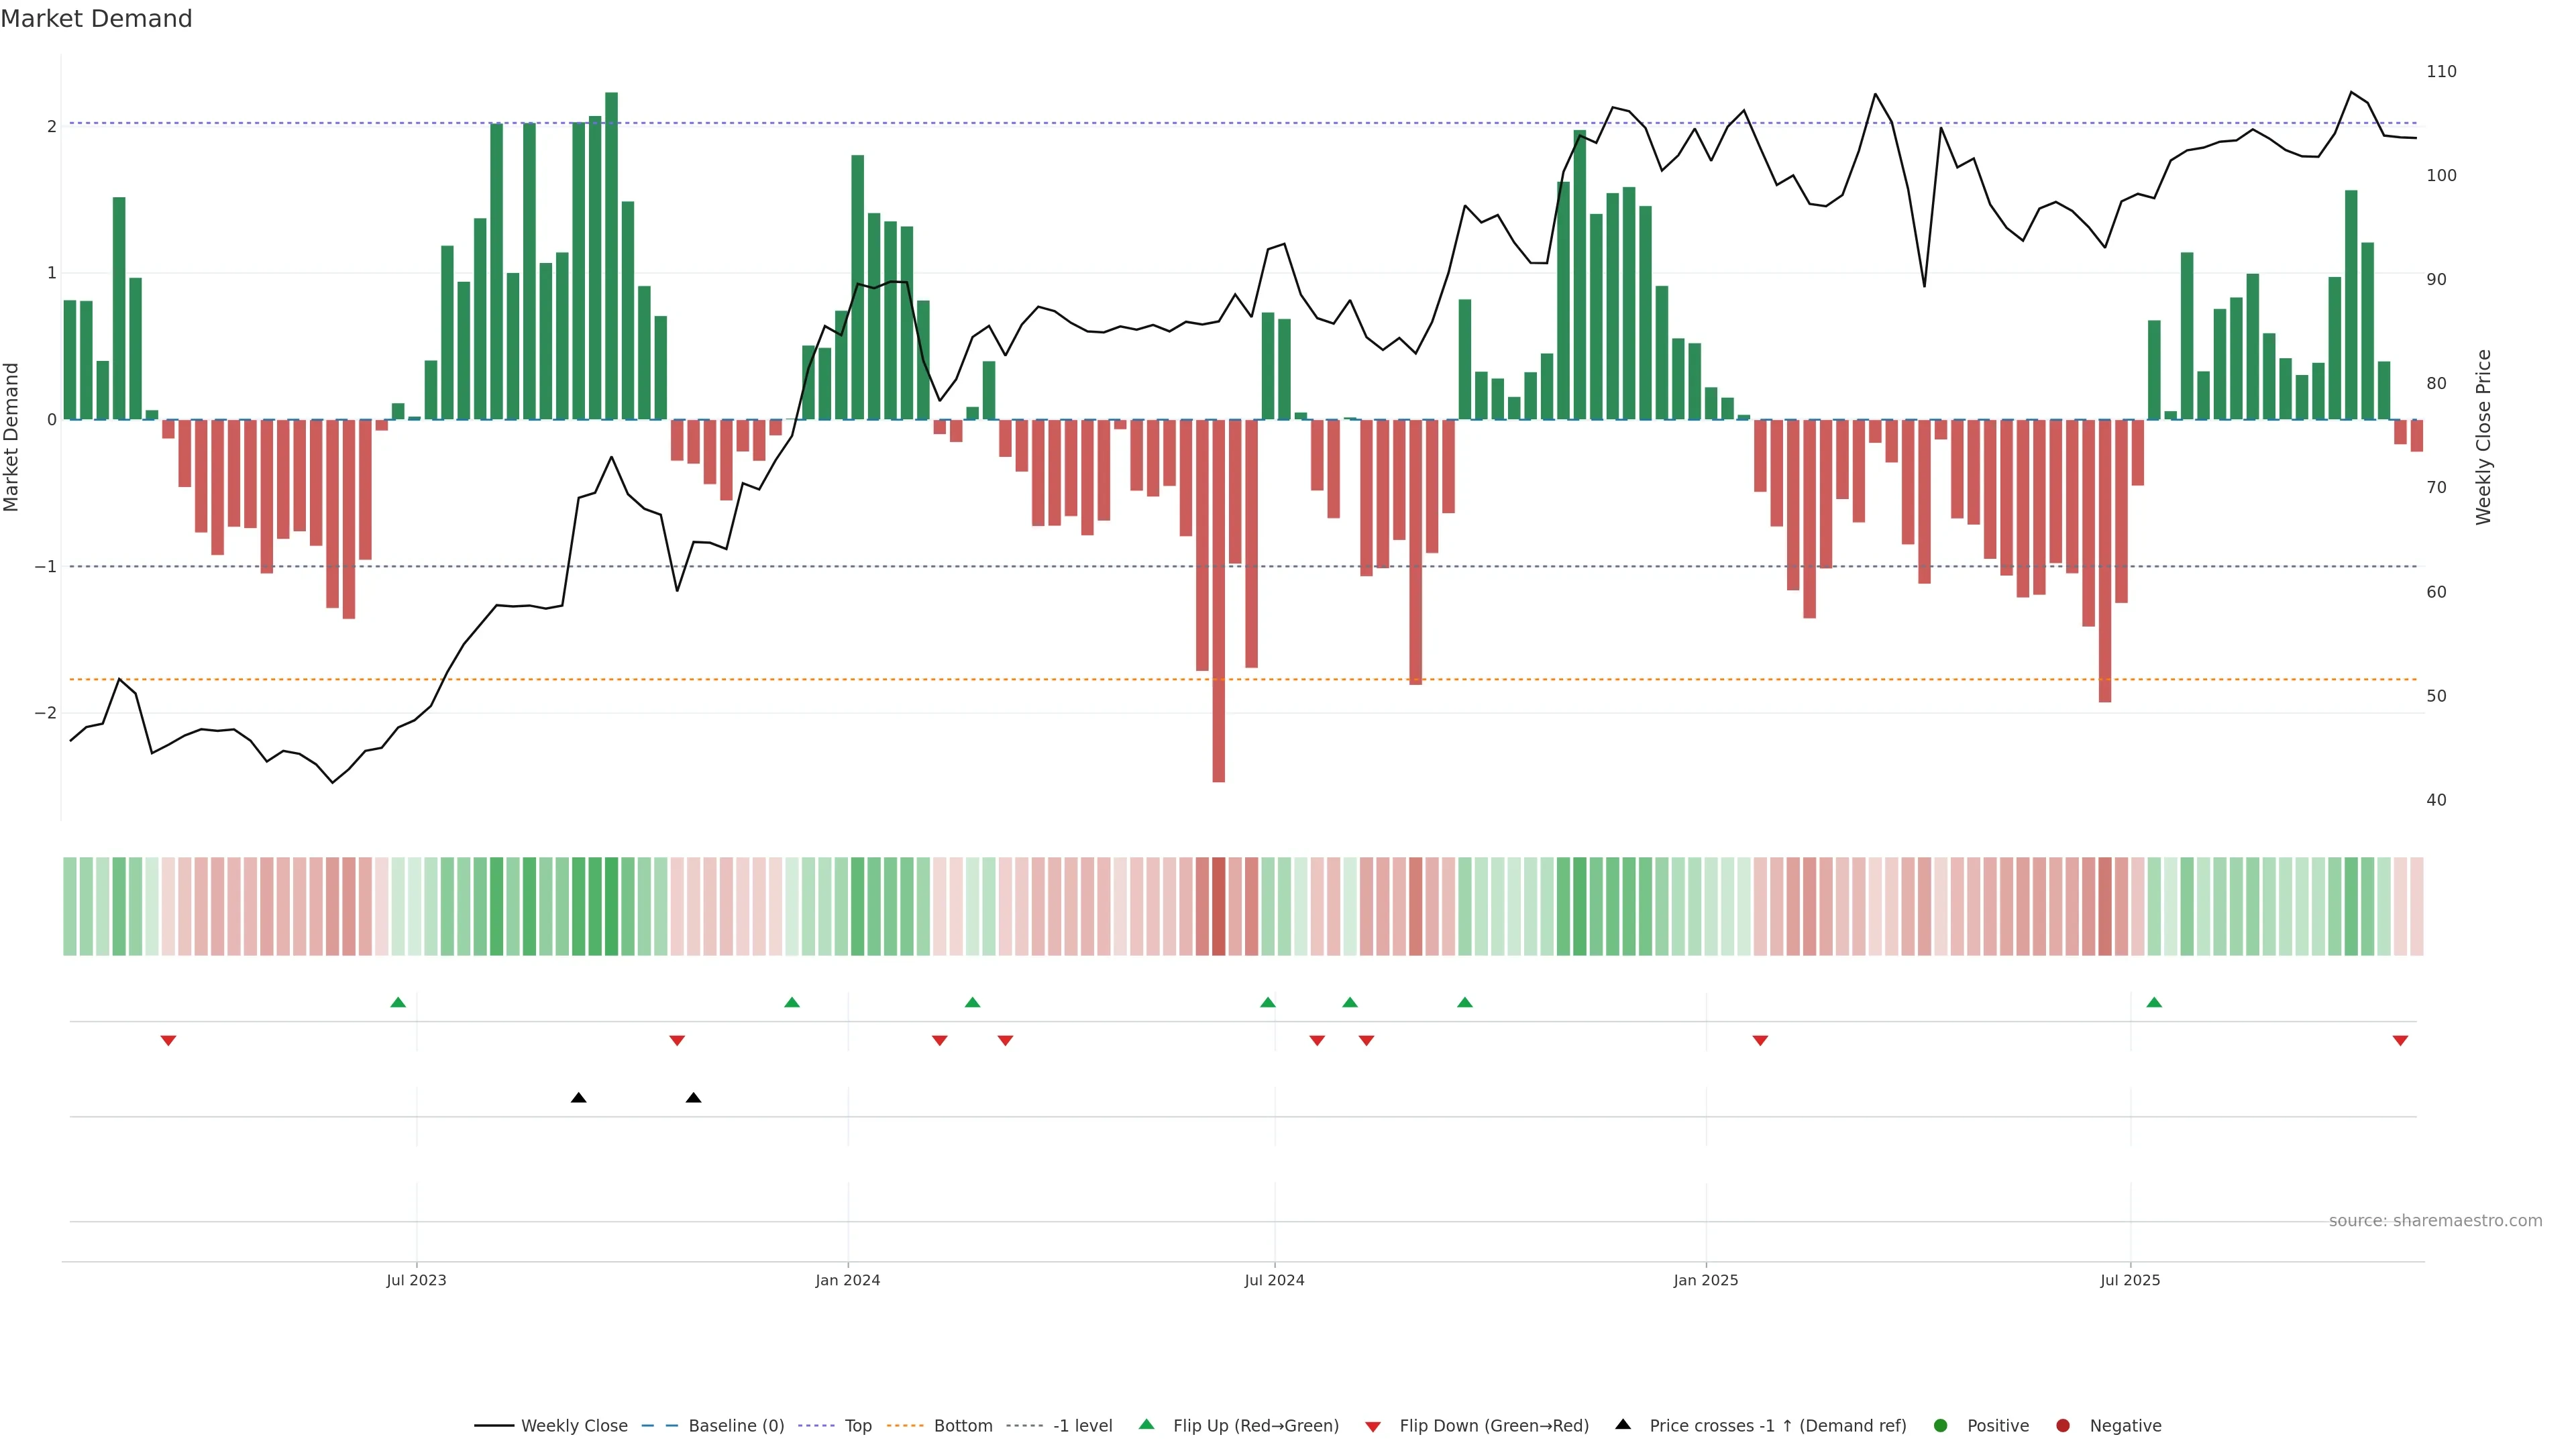Click the green Positive legend dot
This screenshot has width=2576, height=1449.
[x=1940, y=1425]
